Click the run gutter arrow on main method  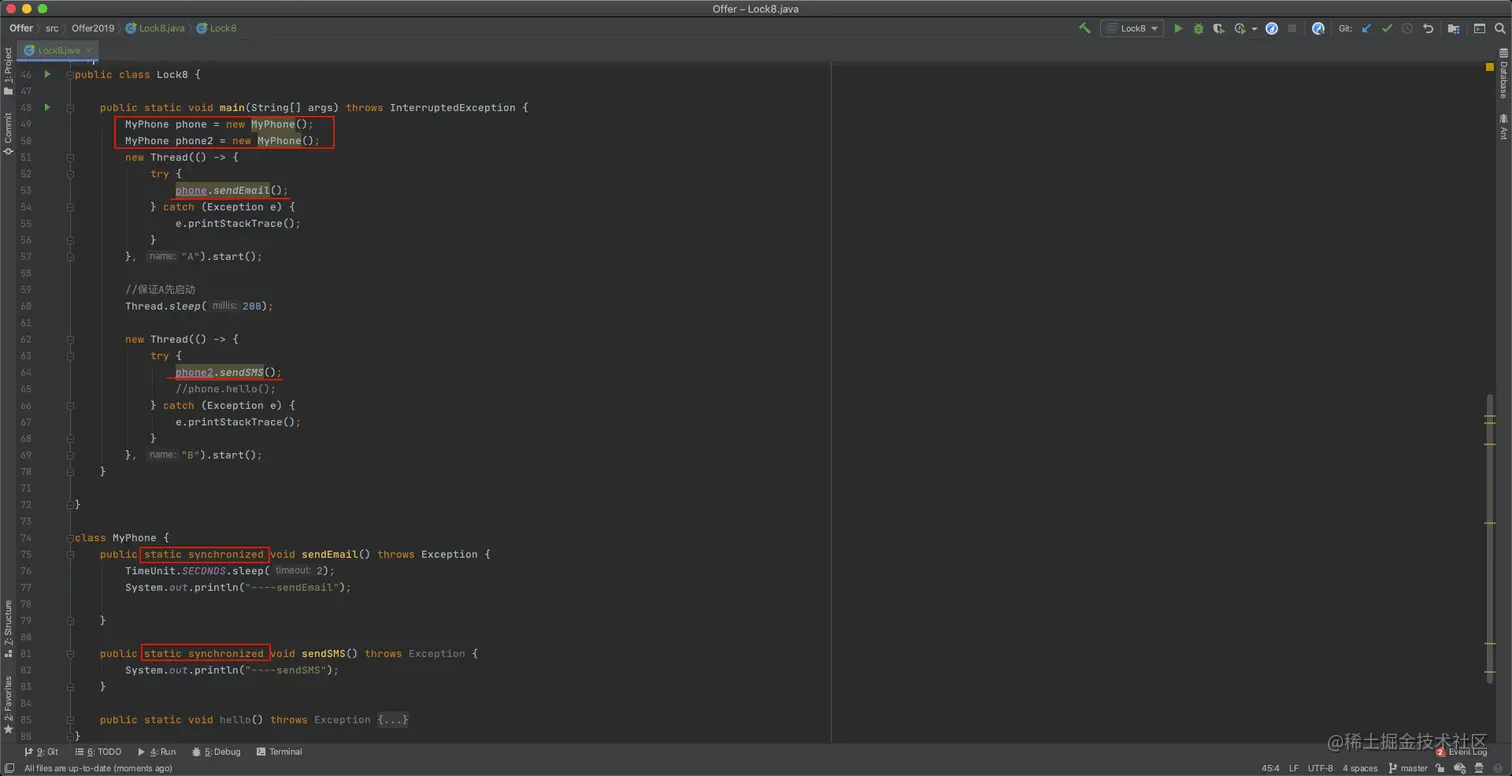coord(47,107)
